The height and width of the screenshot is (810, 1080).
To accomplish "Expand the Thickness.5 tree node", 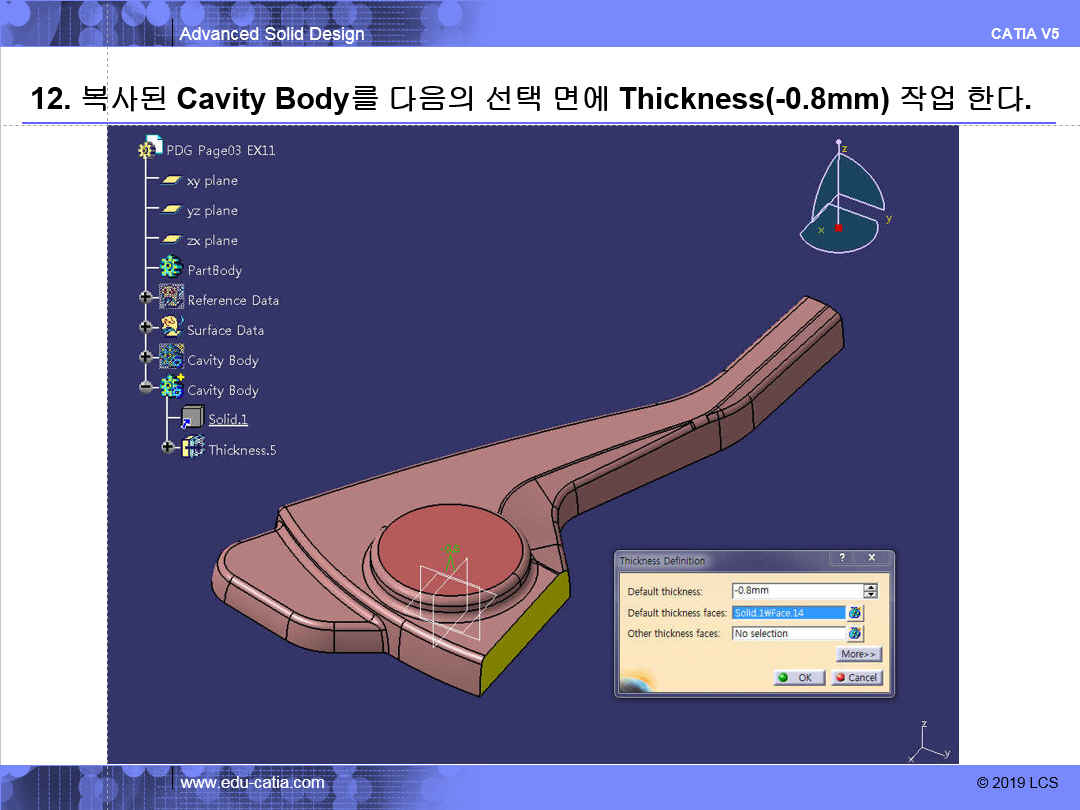I will coord(167,447).
